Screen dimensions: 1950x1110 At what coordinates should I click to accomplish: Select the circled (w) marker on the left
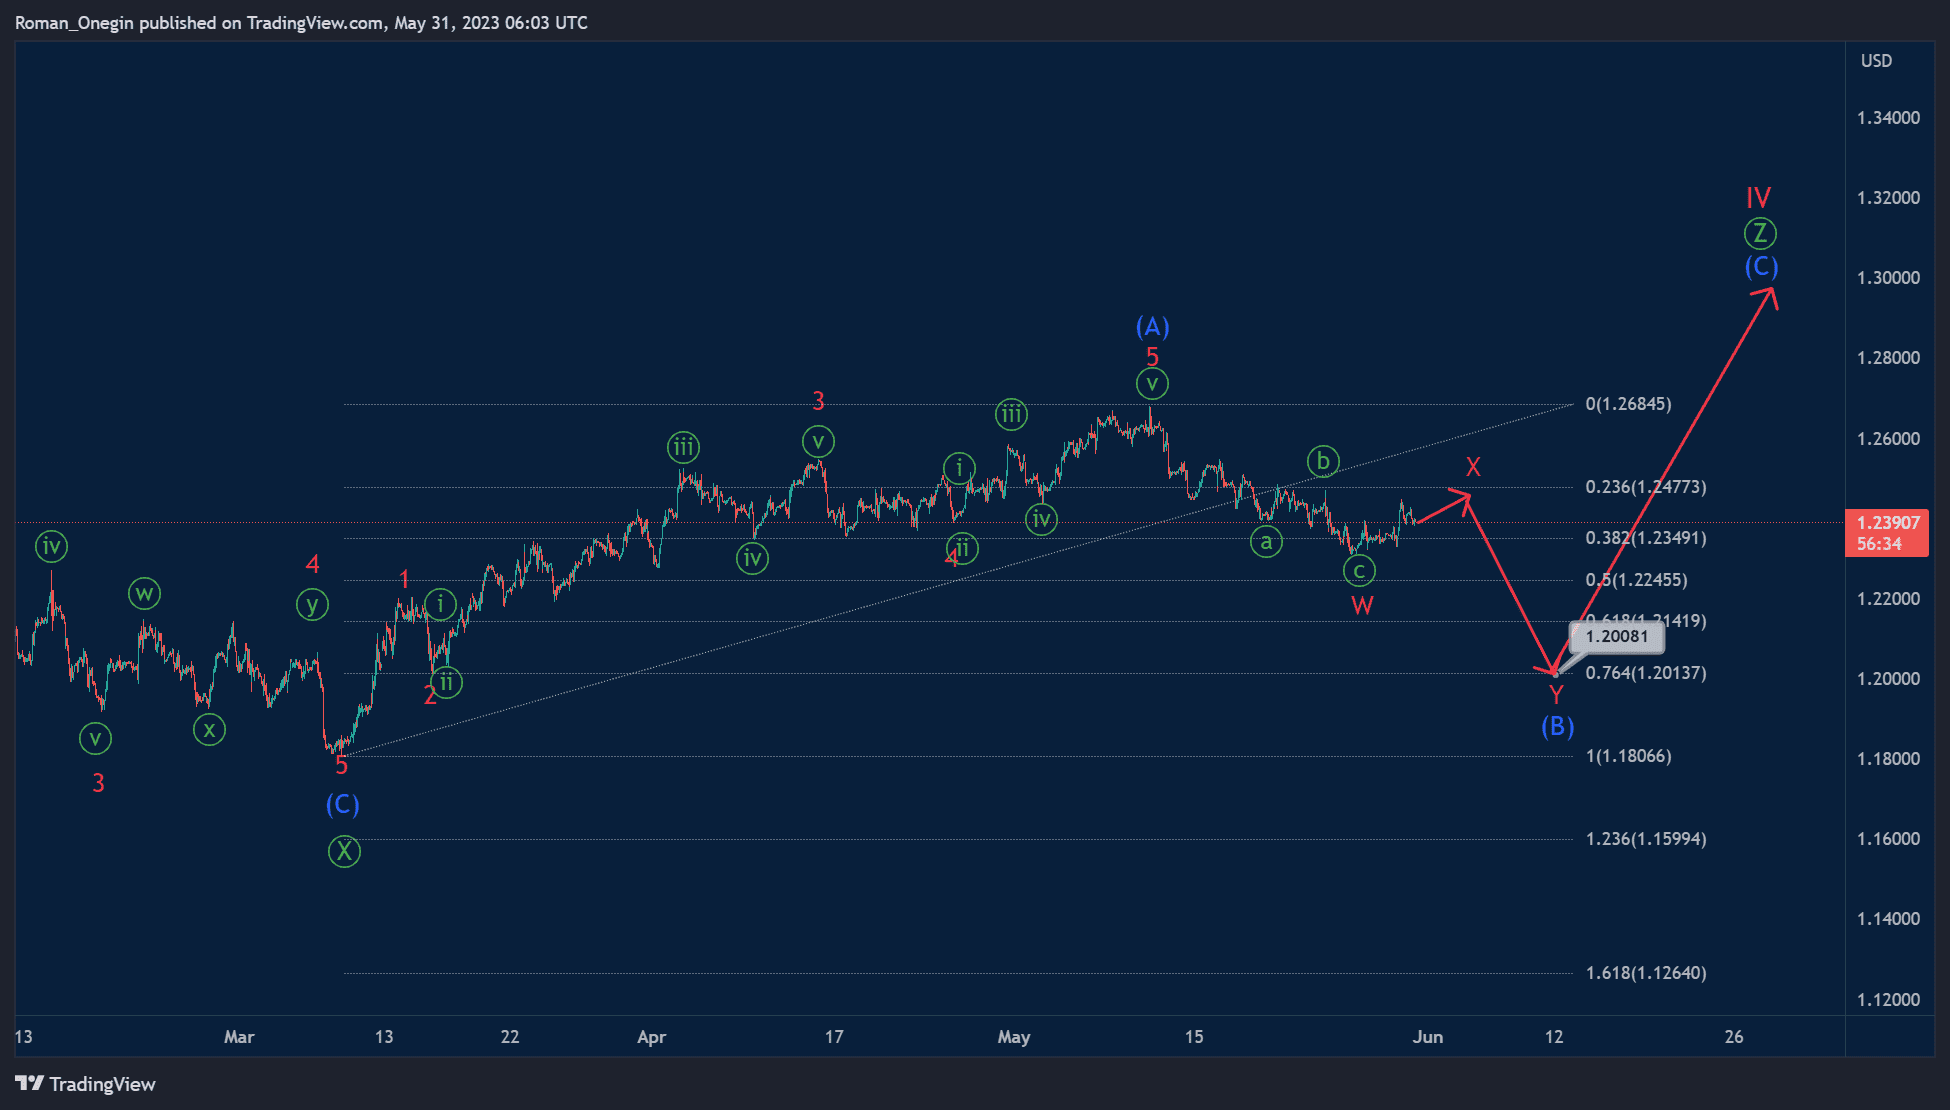144,593
